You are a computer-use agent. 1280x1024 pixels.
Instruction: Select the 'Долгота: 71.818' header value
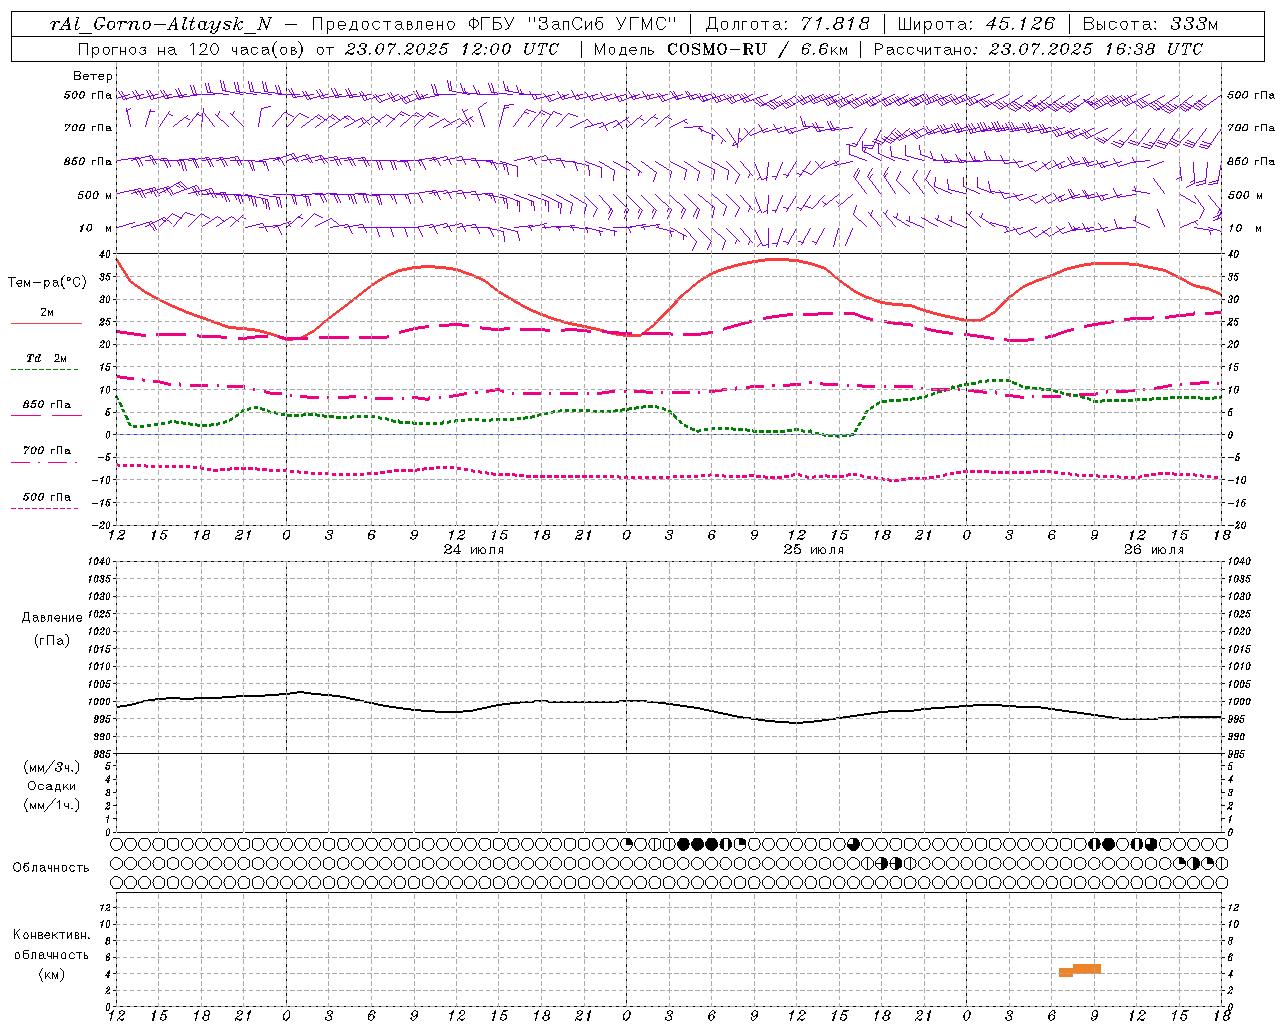(x=788, y=24)
